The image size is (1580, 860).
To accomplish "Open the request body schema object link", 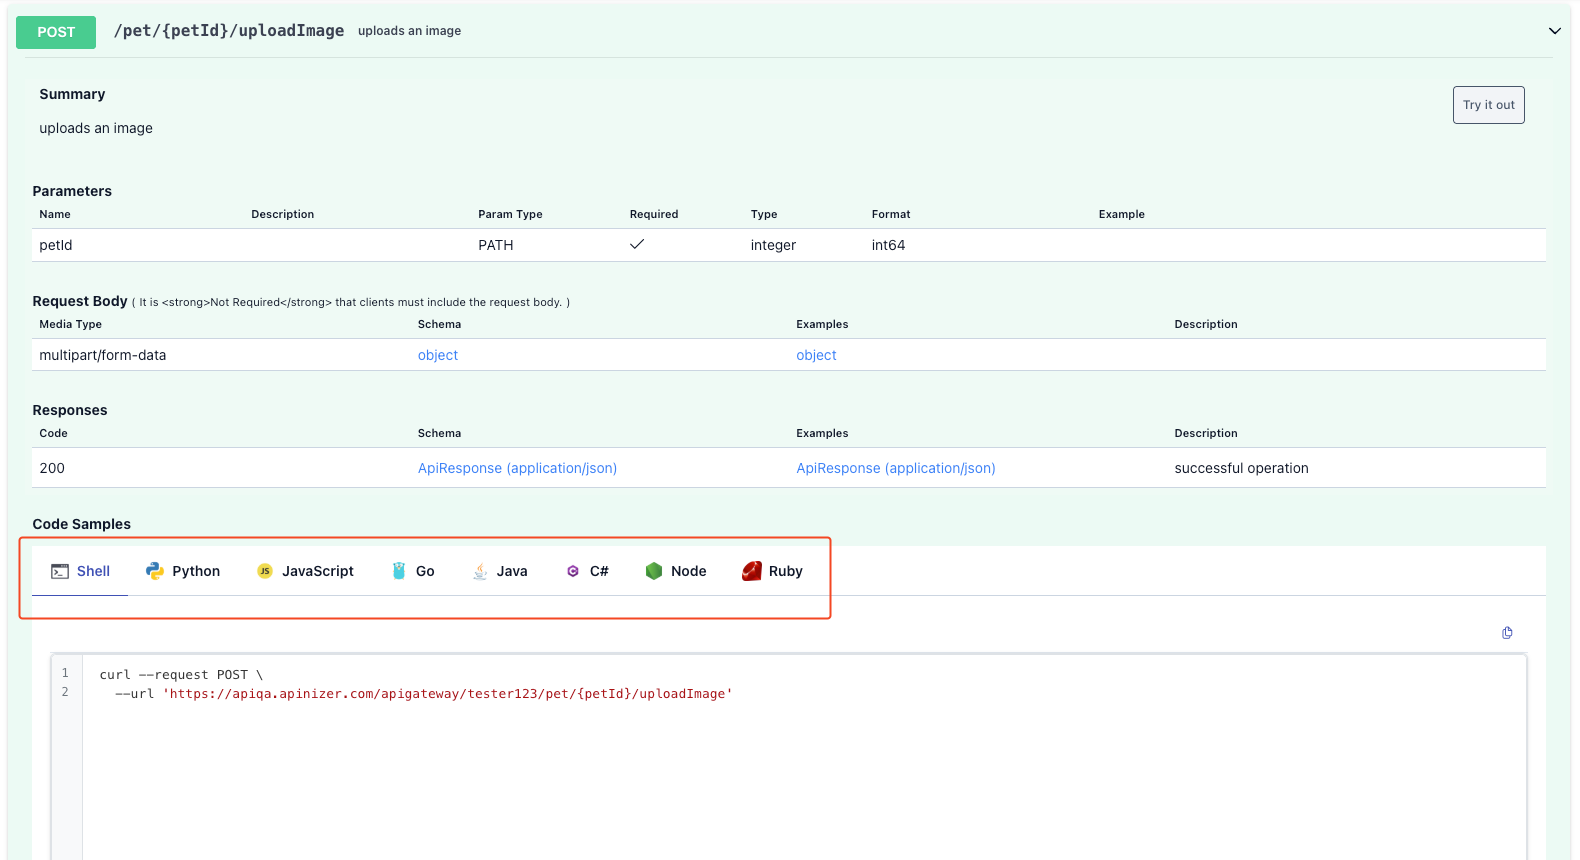I will 437,355.
